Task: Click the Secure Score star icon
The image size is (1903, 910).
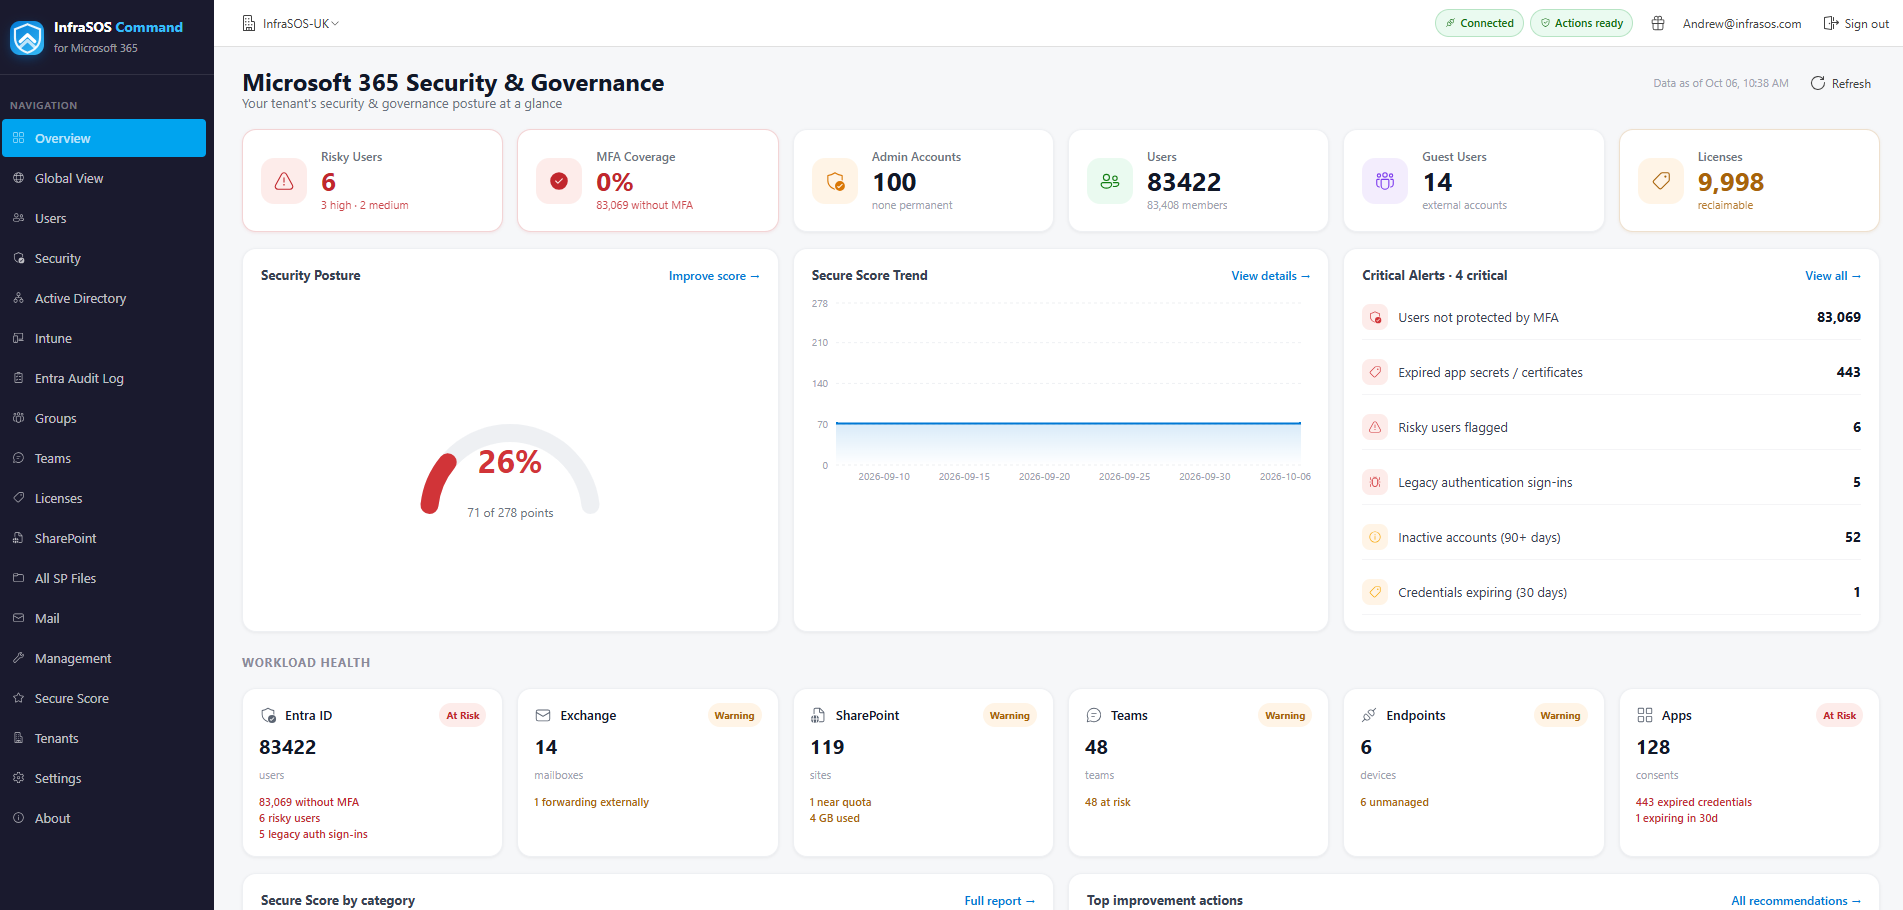Action: click(x=18, y=698)
